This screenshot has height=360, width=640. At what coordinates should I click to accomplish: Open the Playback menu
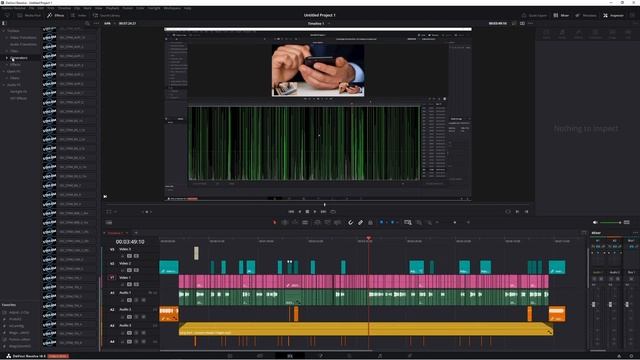click(x=113, y=8)
